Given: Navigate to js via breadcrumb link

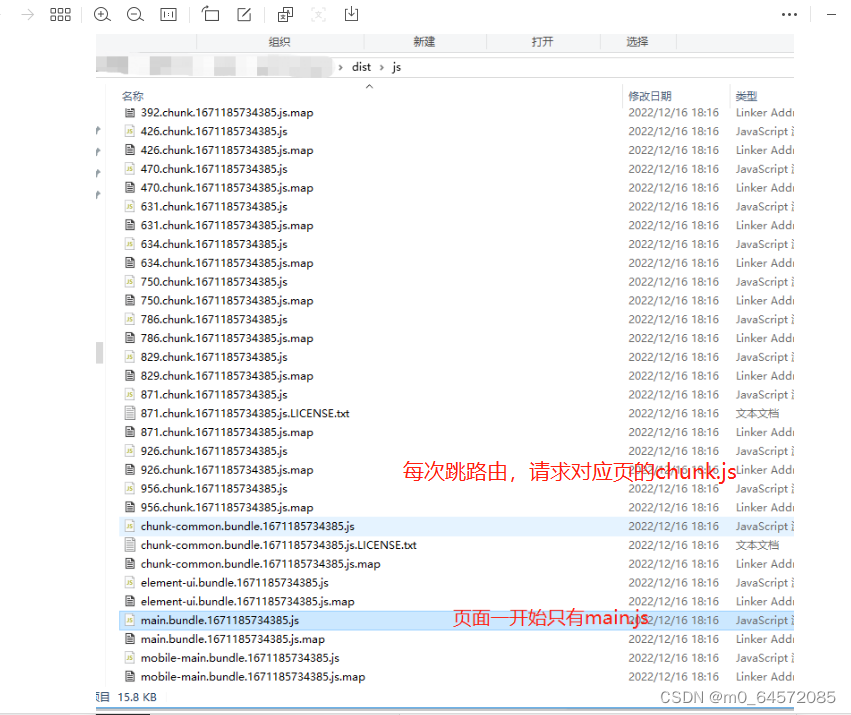Looking at the screenshot, I should (396, 66).
